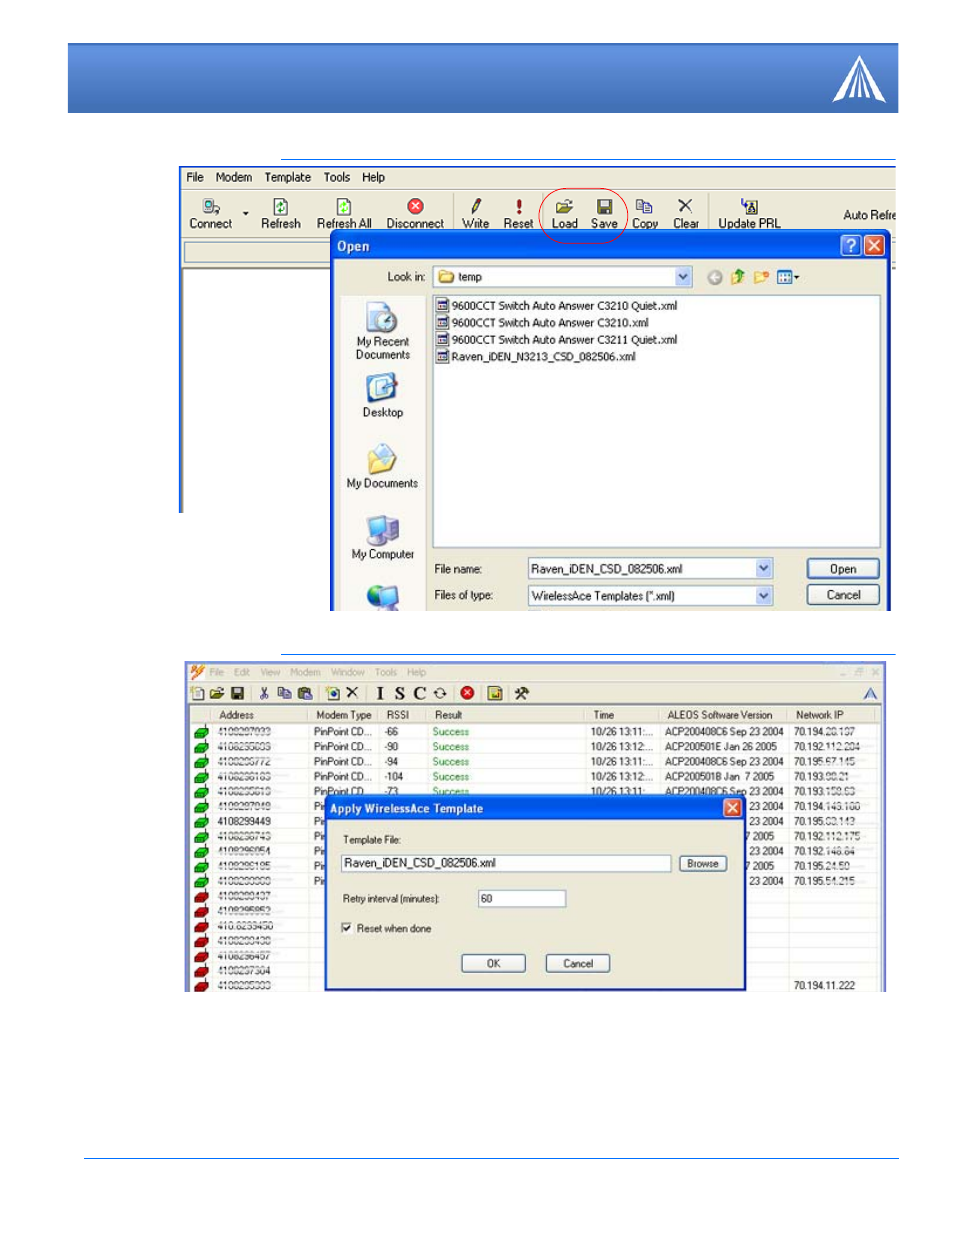Go back using Open dialog back arrow
This screenshot has width=954, height=1235.
714,277
